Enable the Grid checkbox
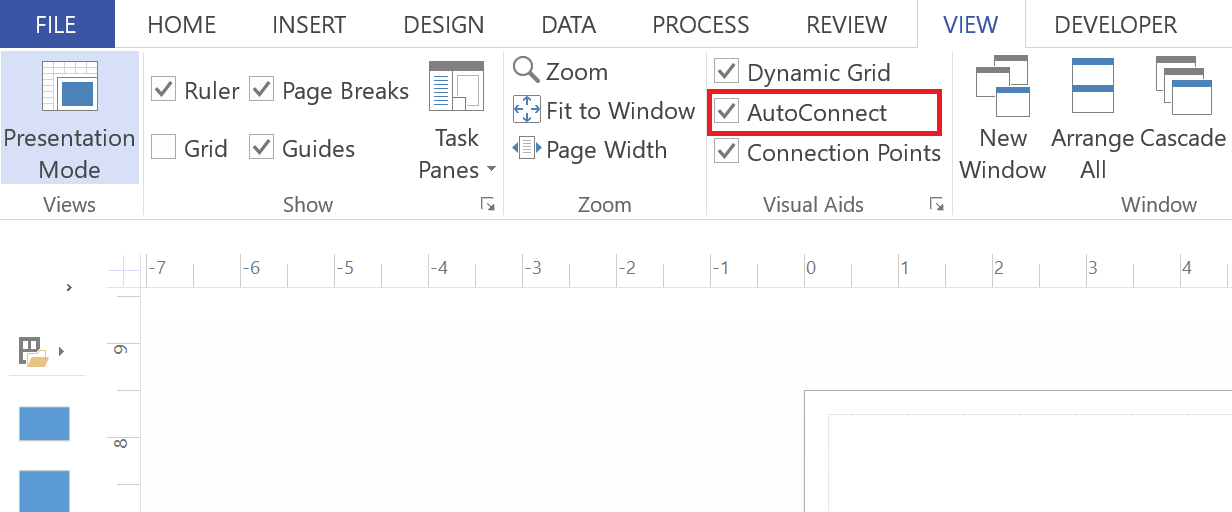Image resolution: width=1232 pixels, height=512 pixels. pyautogui.click(x=164, y=148)
